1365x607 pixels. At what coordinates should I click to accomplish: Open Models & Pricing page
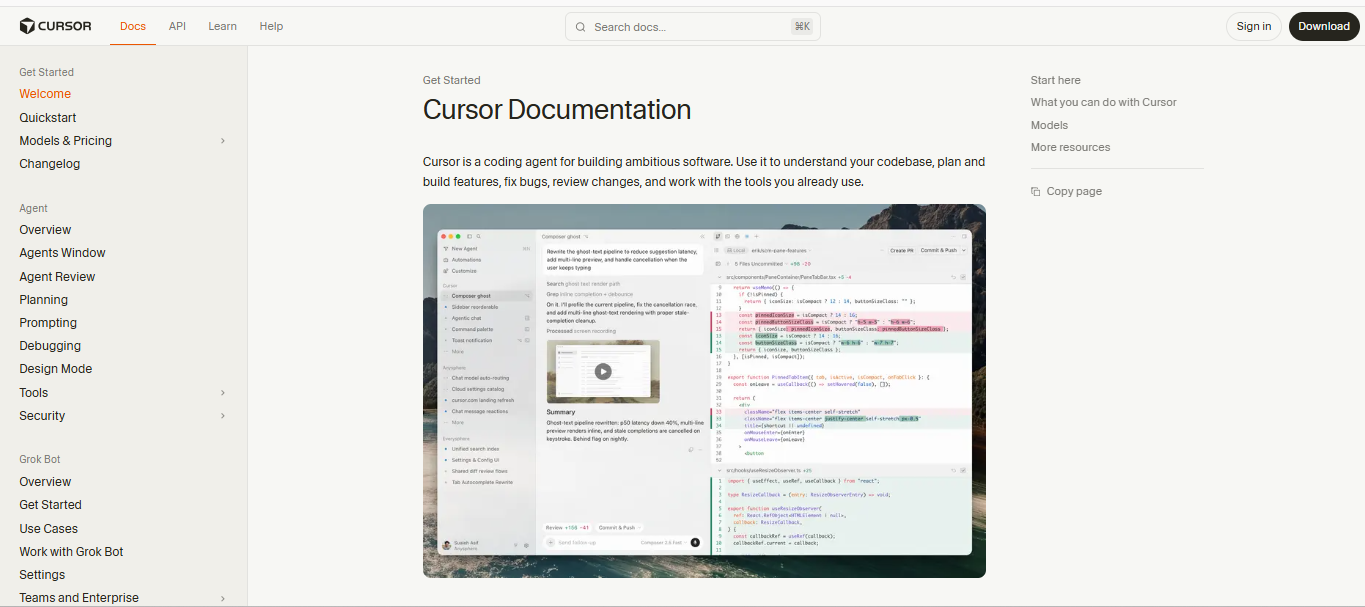[x=66, y=141]
